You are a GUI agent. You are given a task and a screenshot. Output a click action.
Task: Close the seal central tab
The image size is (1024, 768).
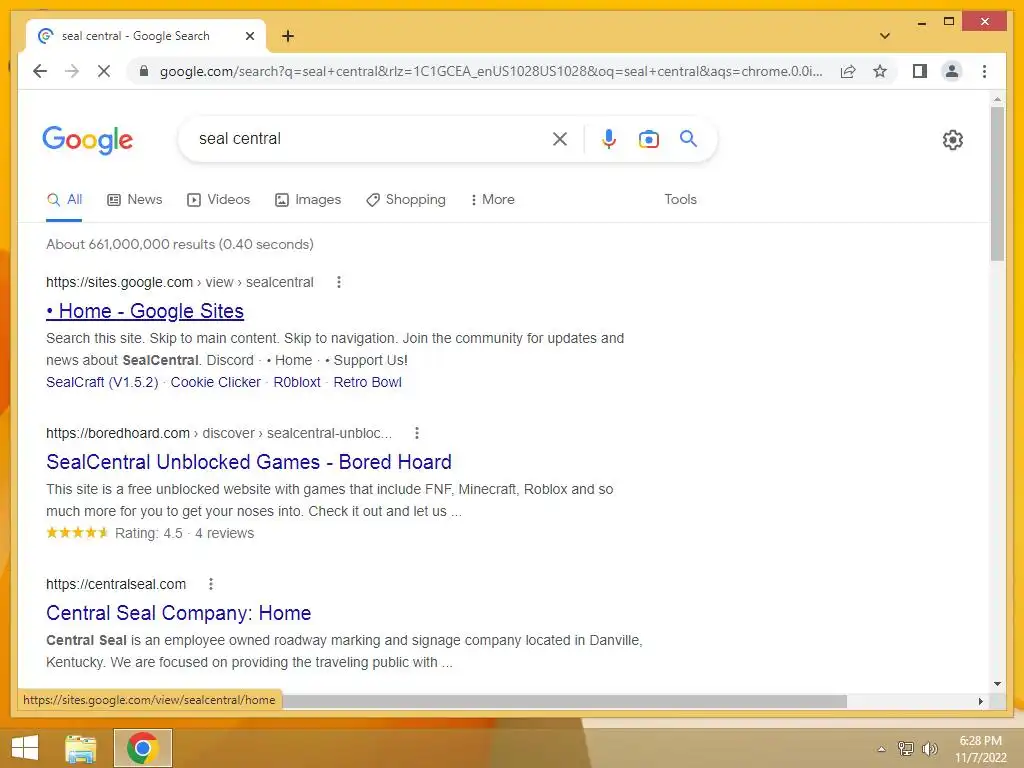249,36
